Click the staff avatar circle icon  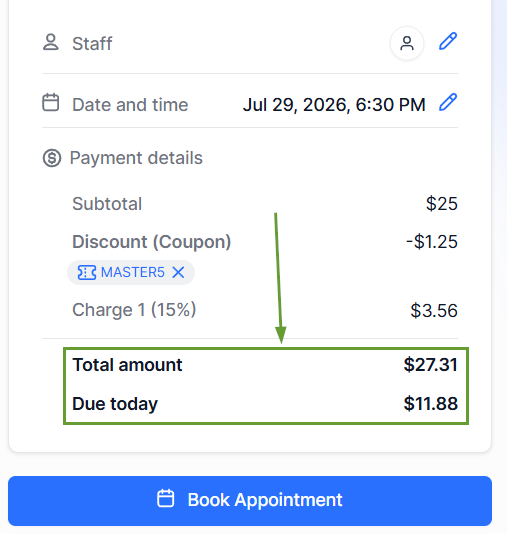(x=407, y=43)
